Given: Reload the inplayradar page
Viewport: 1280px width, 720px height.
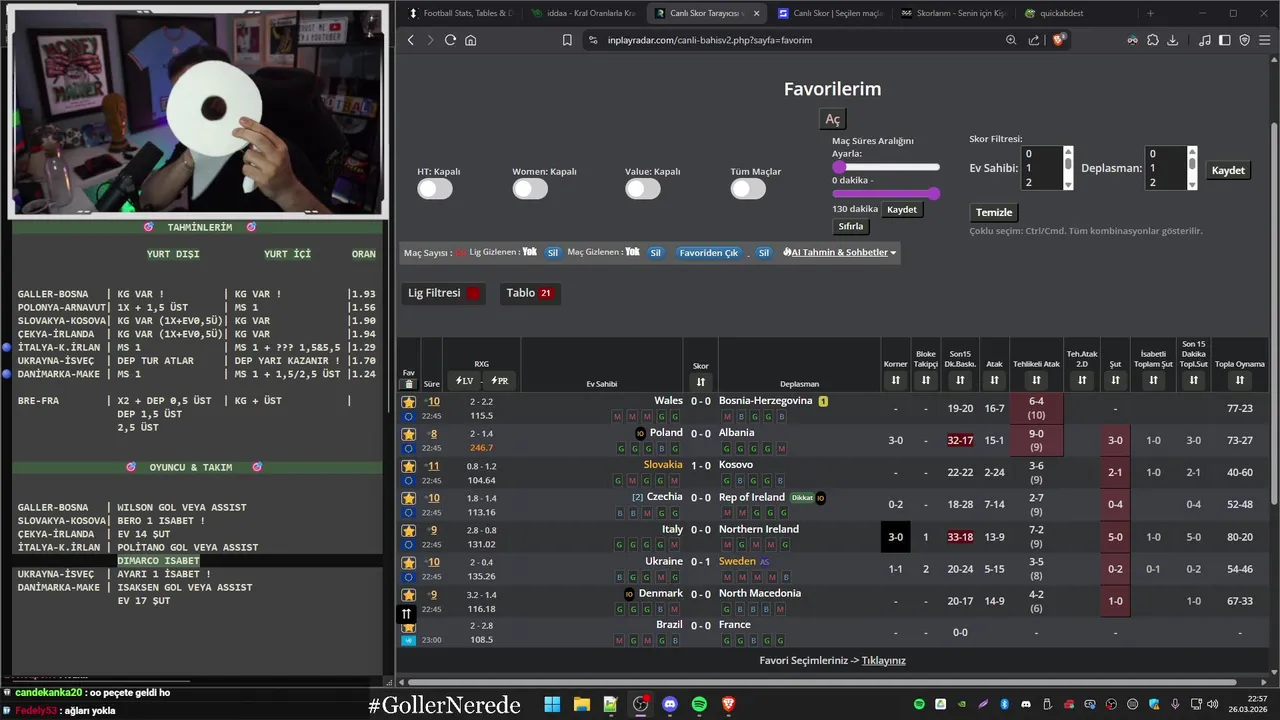Looking at the screenshot, I should tap(450, 40).
